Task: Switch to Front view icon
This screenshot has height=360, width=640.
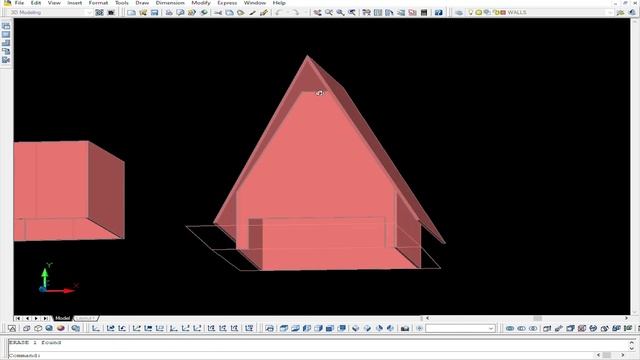Action: [330, 328]
